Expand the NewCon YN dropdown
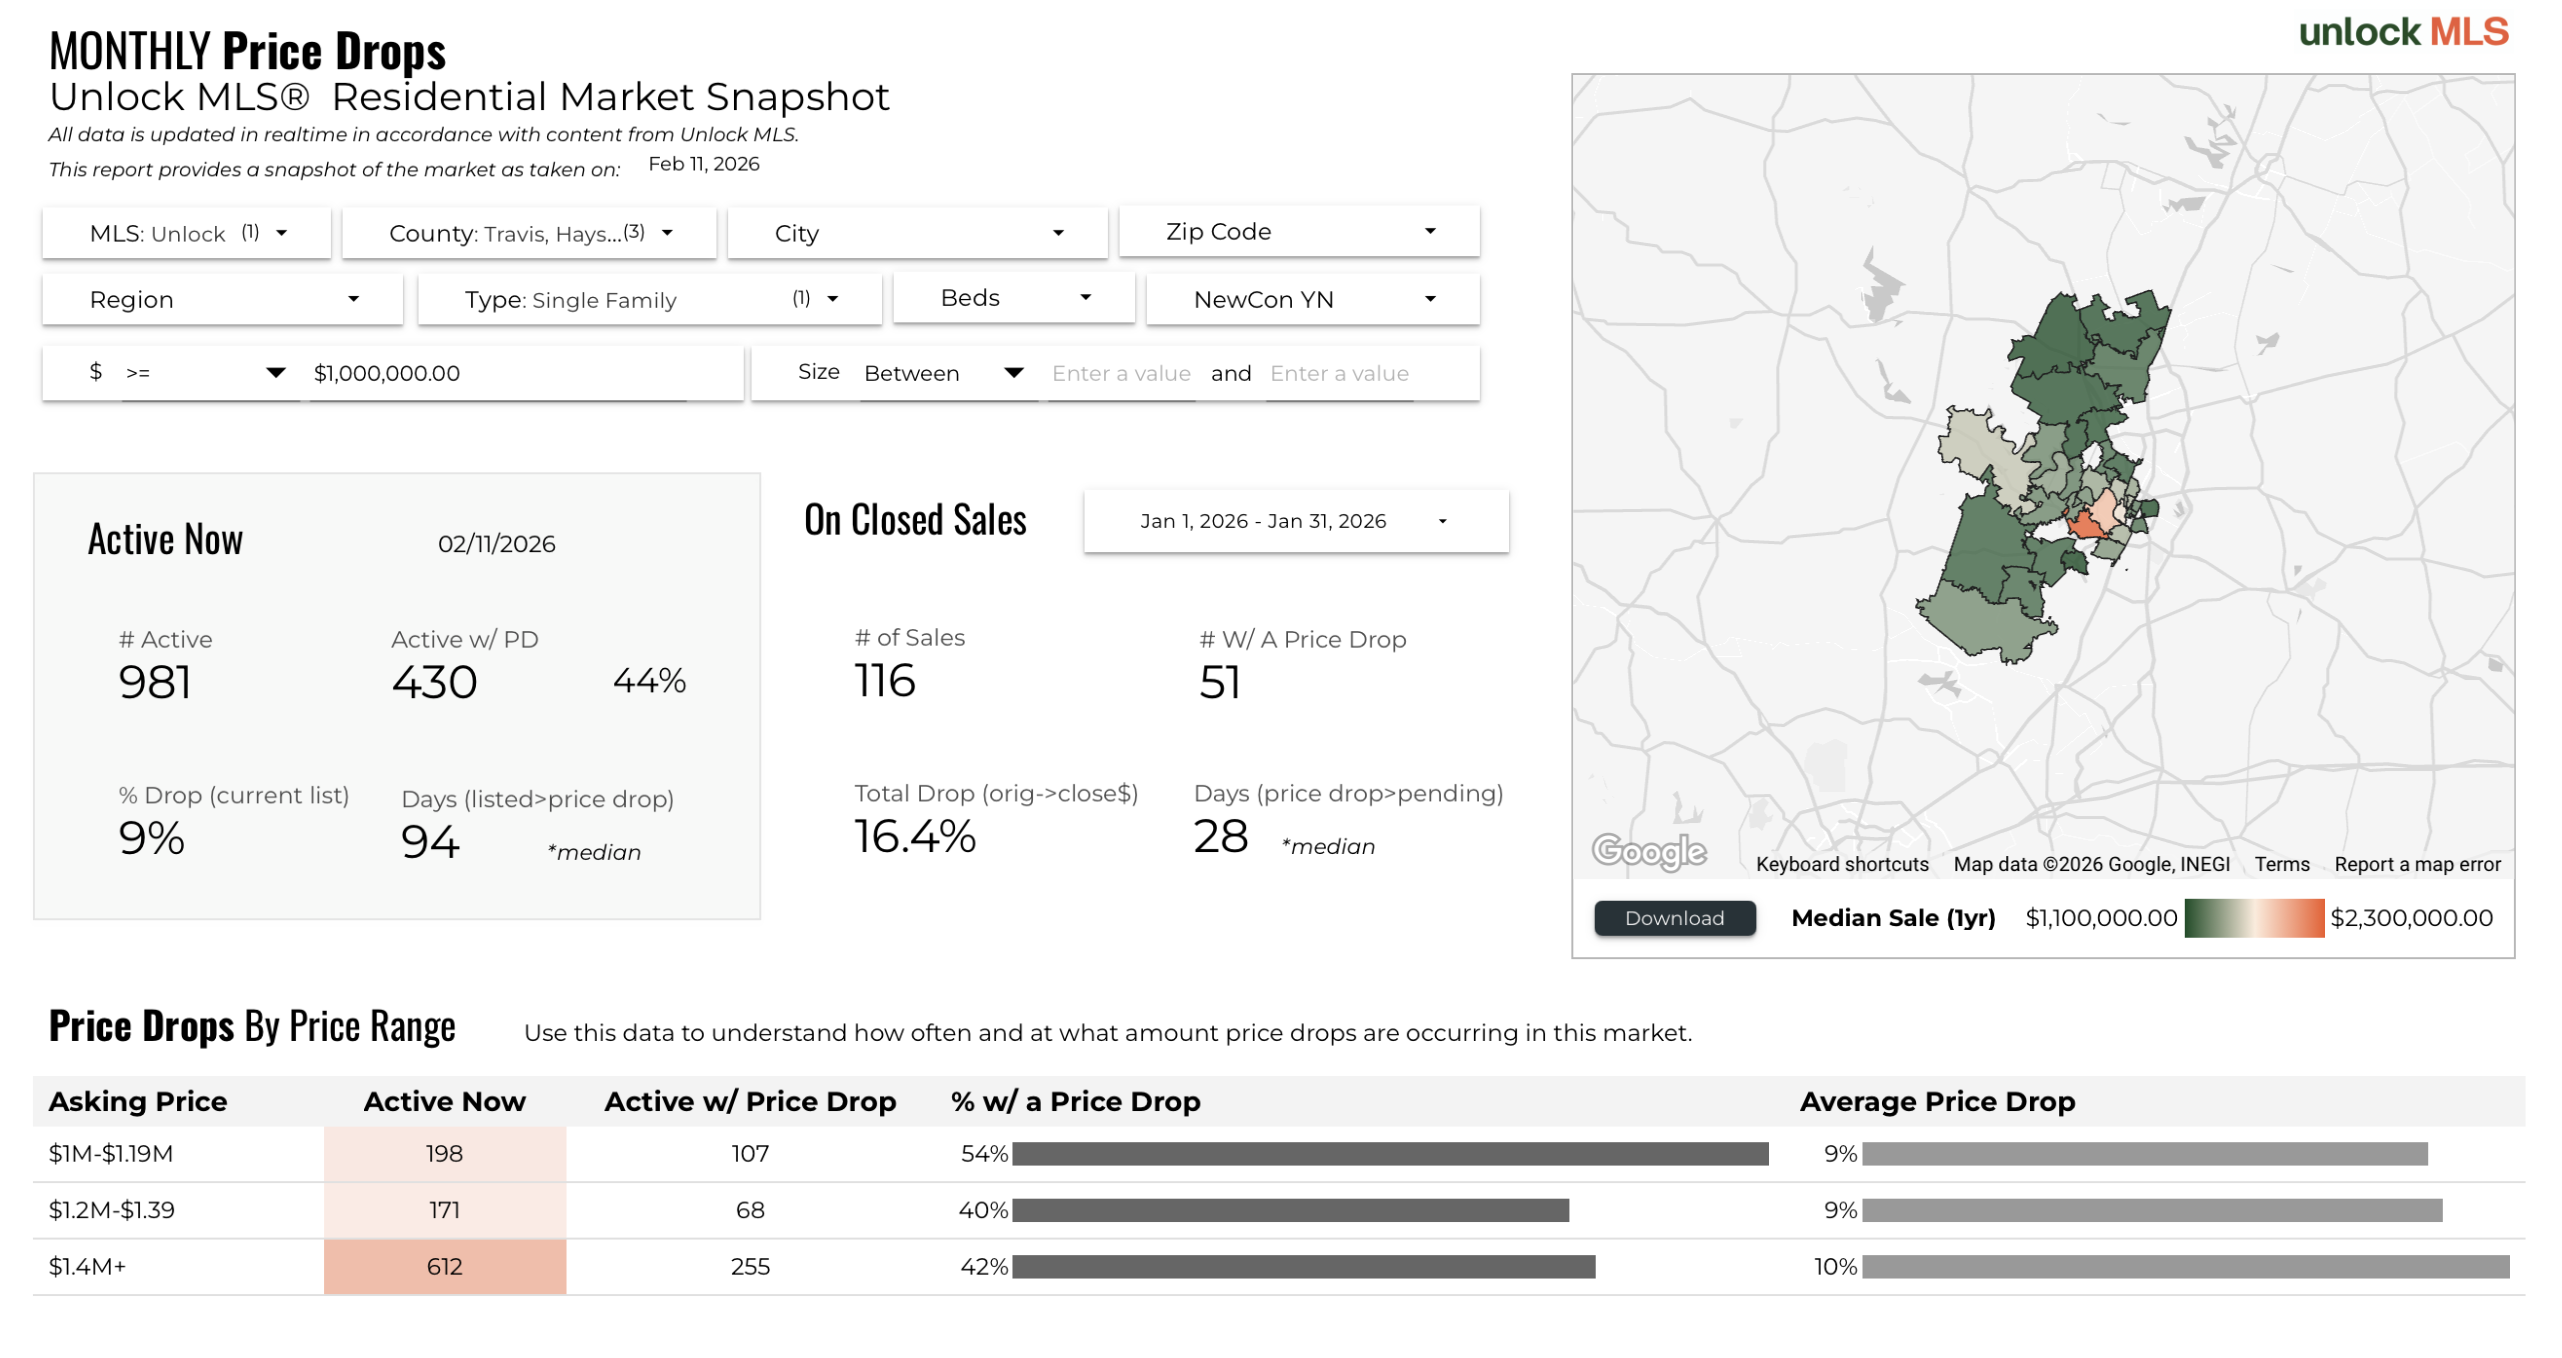This screenshot has width=2562, height=1358. (x=1312, y=299)
